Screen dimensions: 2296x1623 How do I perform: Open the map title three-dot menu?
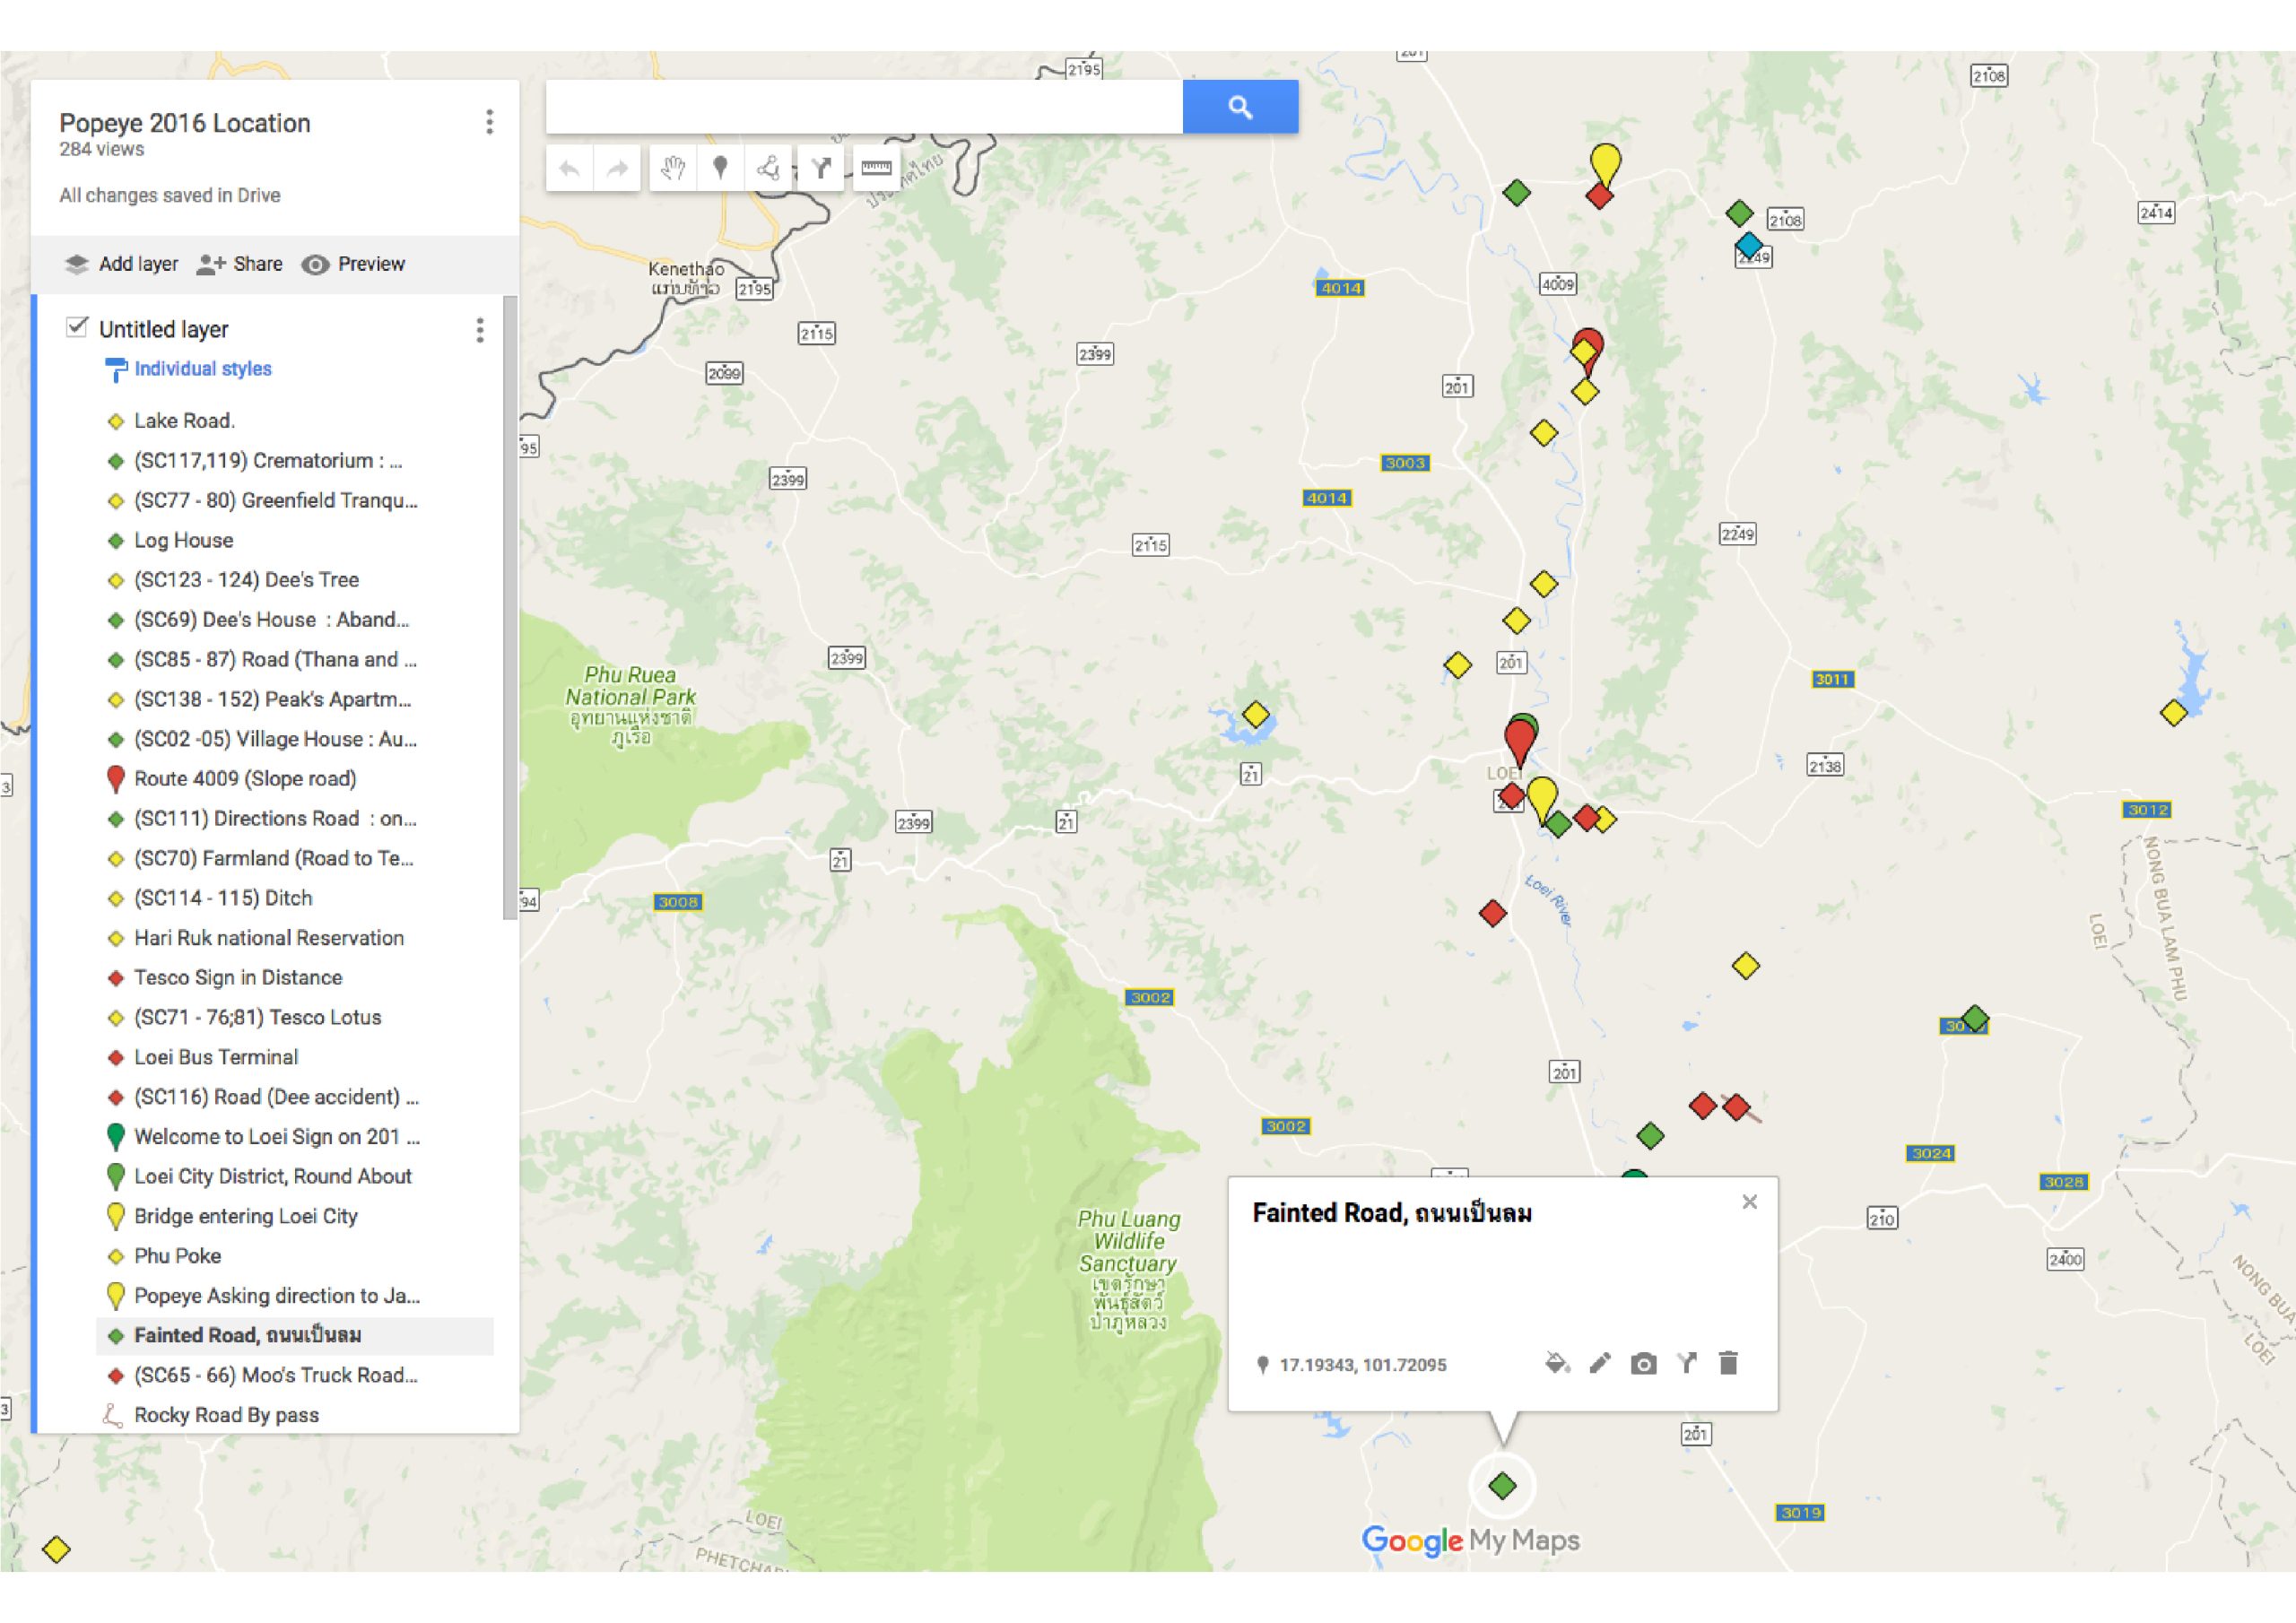coord(489,122)
